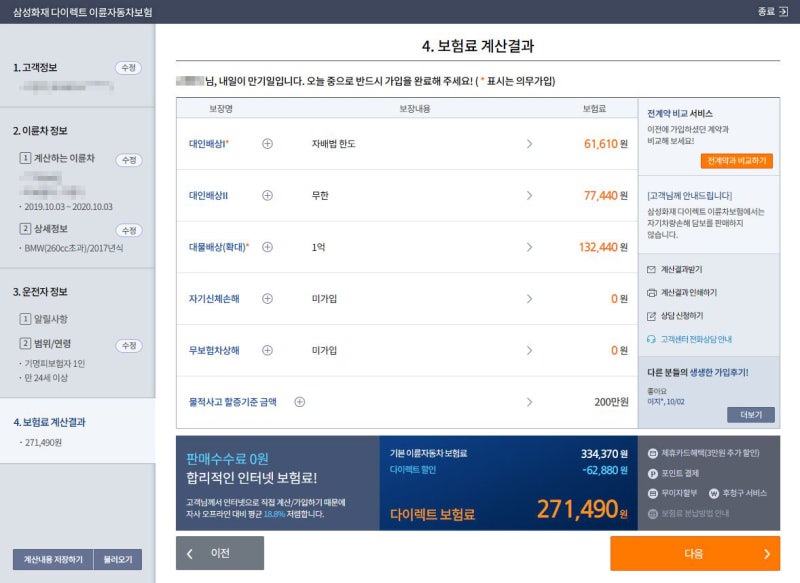Open the 3. 운전자 정보 step
Viewport: 800px width, 583px height.
(40, 292)
